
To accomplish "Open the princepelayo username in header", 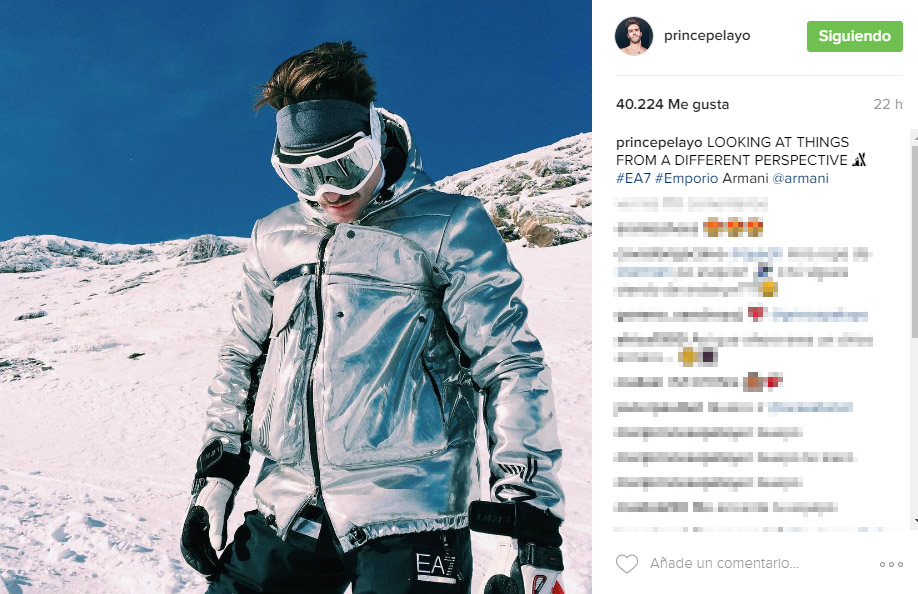I will click(707, 36).
